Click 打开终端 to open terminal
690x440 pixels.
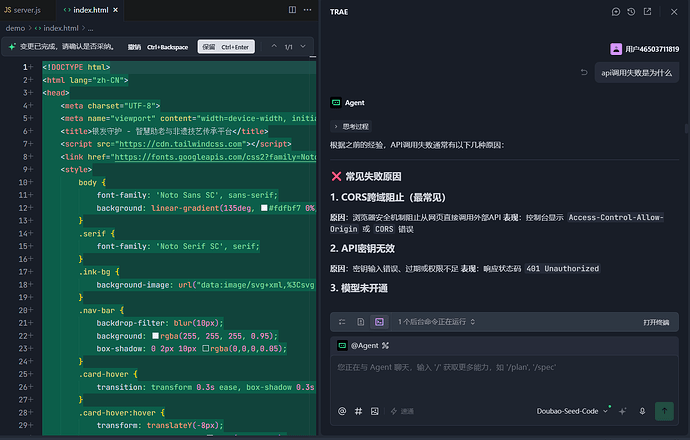tap(656, 322)
